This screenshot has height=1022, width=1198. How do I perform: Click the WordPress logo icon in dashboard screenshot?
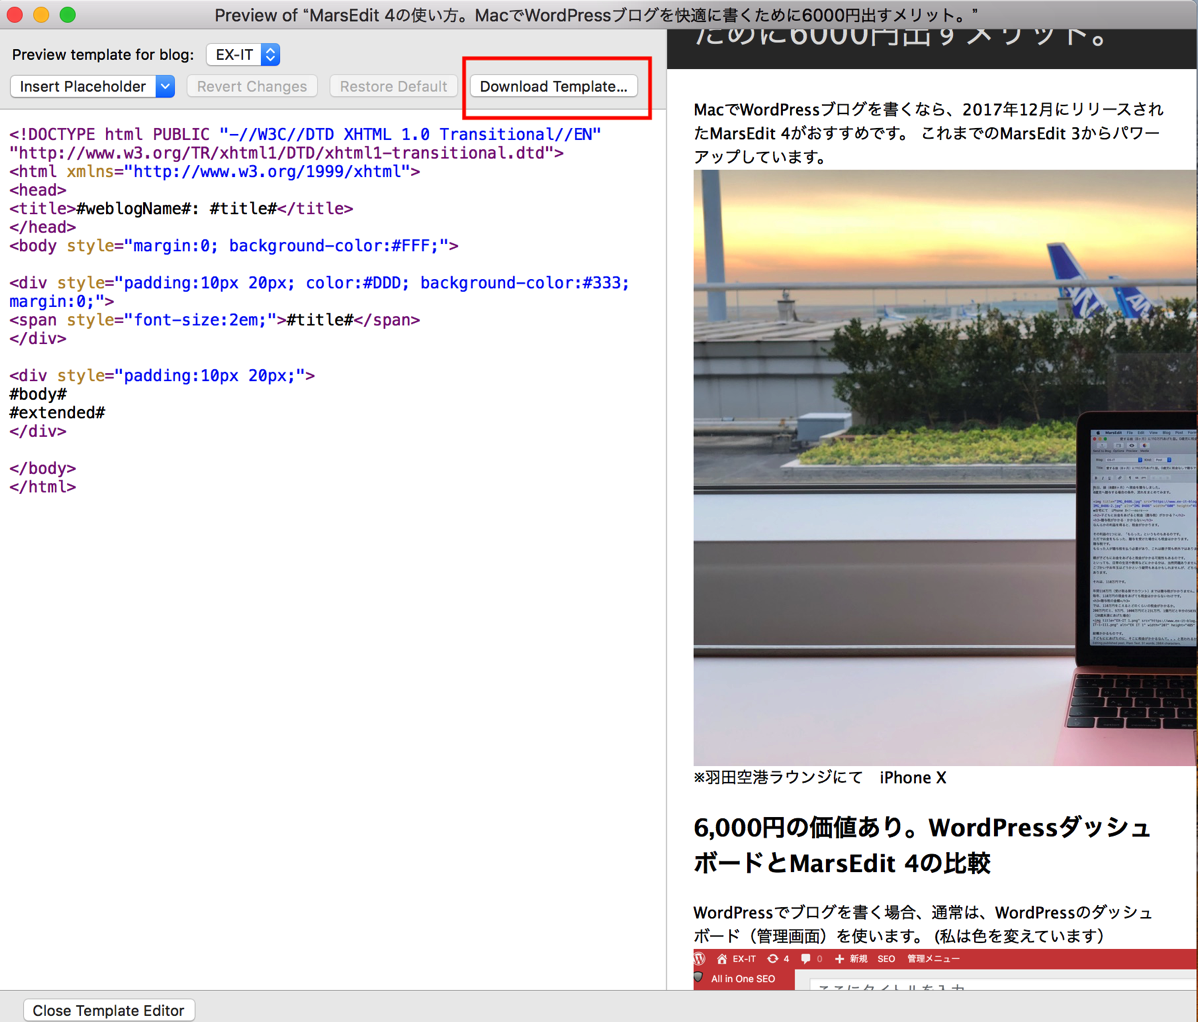tap(699, 959)
